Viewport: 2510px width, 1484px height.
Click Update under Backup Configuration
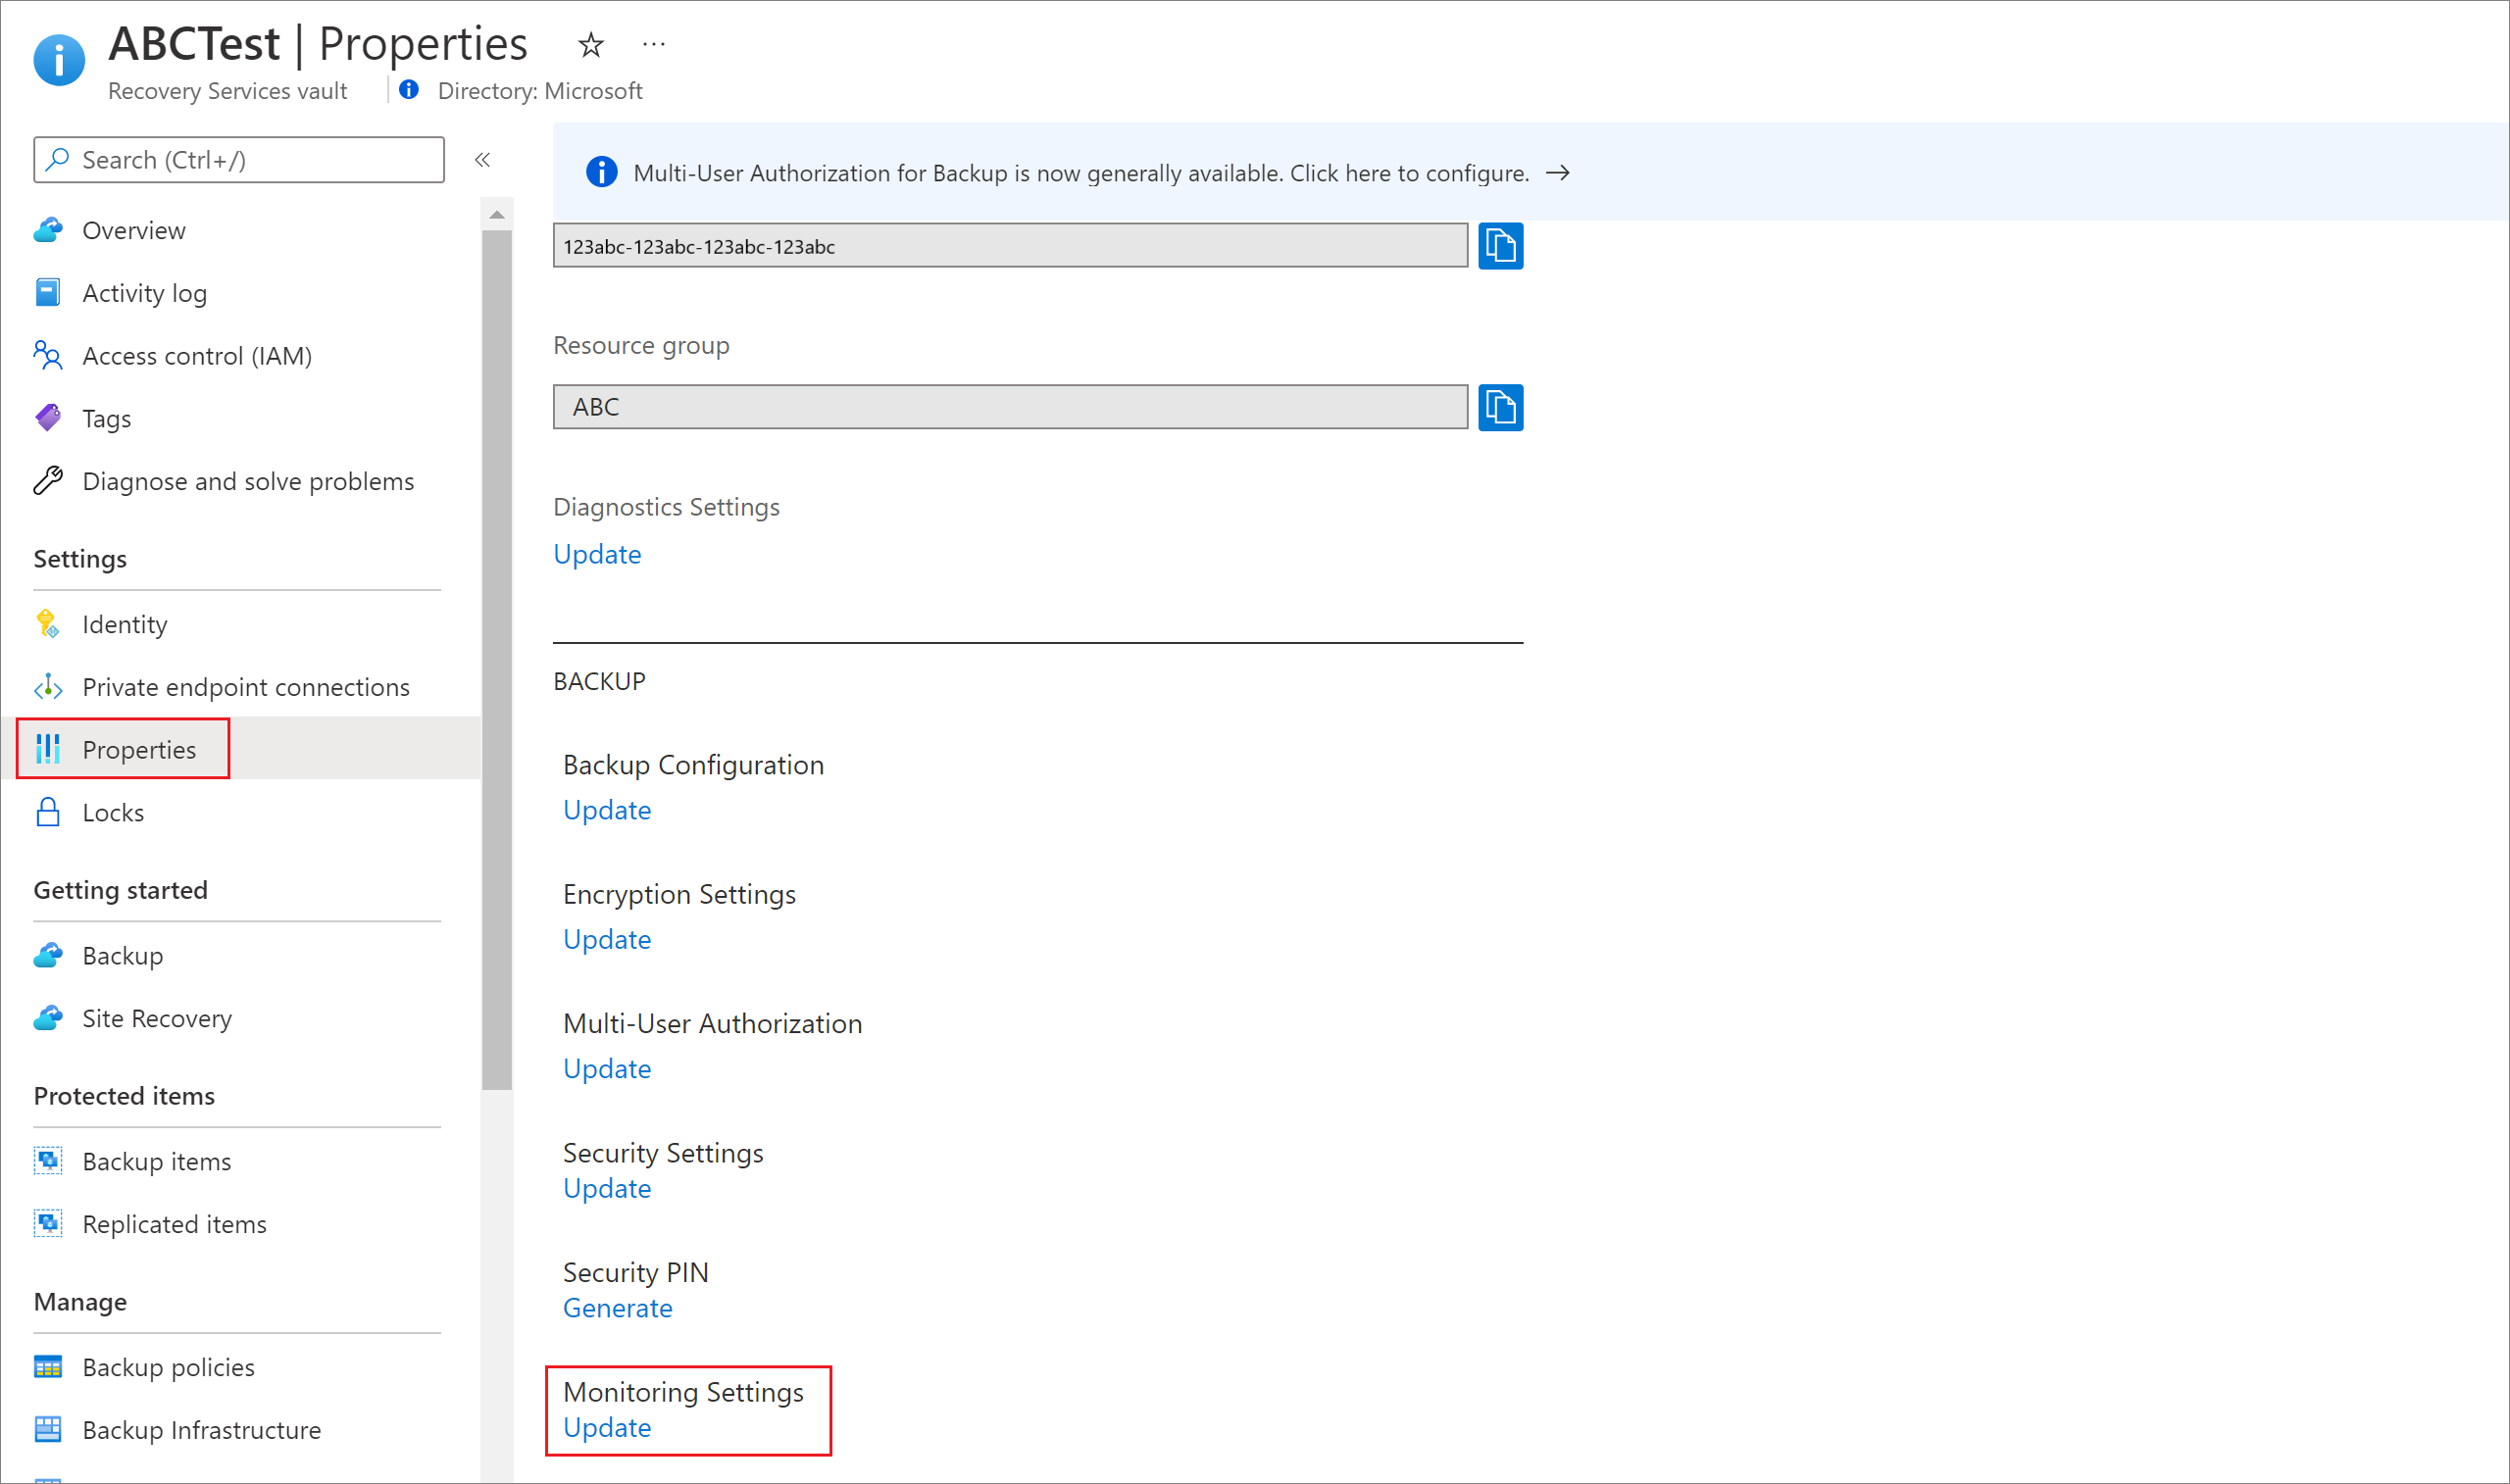click(x=604, y=809)
